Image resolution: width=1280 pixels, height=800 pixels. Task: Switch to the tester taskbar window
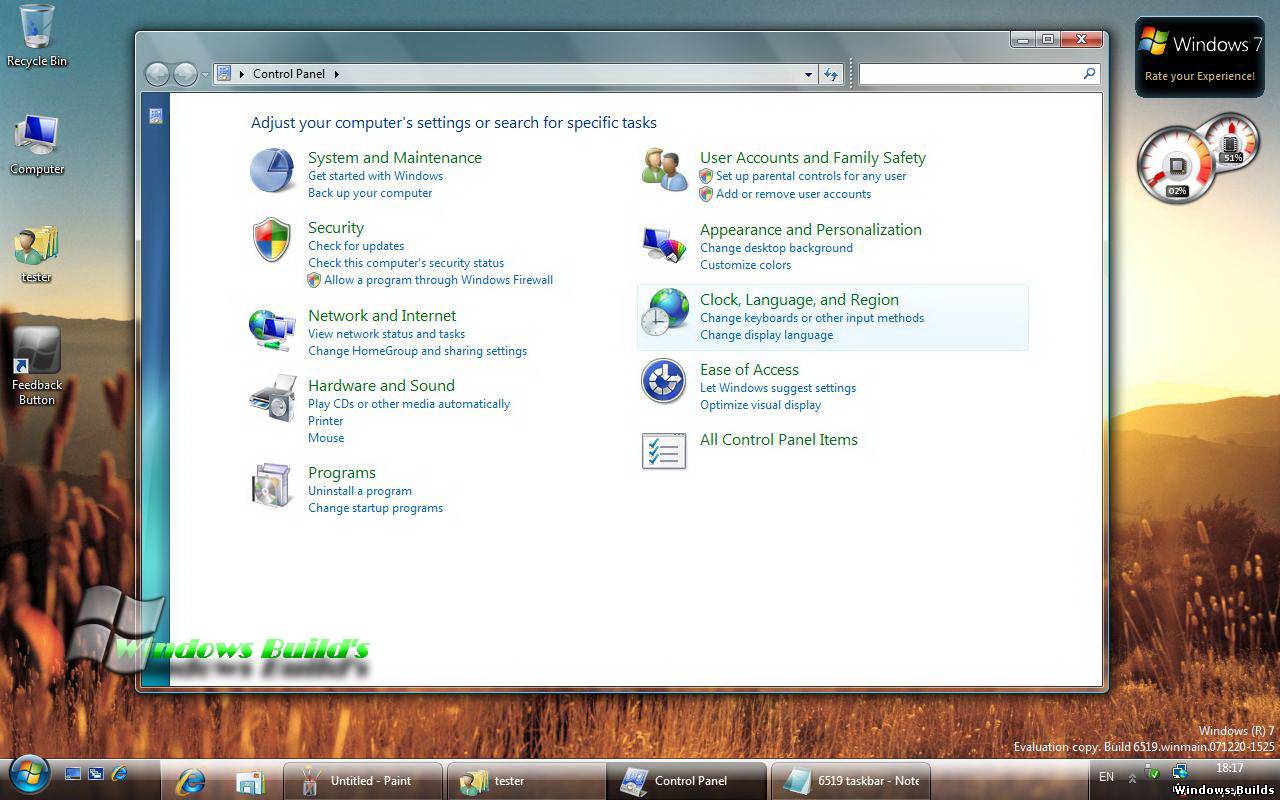point(525,781)
